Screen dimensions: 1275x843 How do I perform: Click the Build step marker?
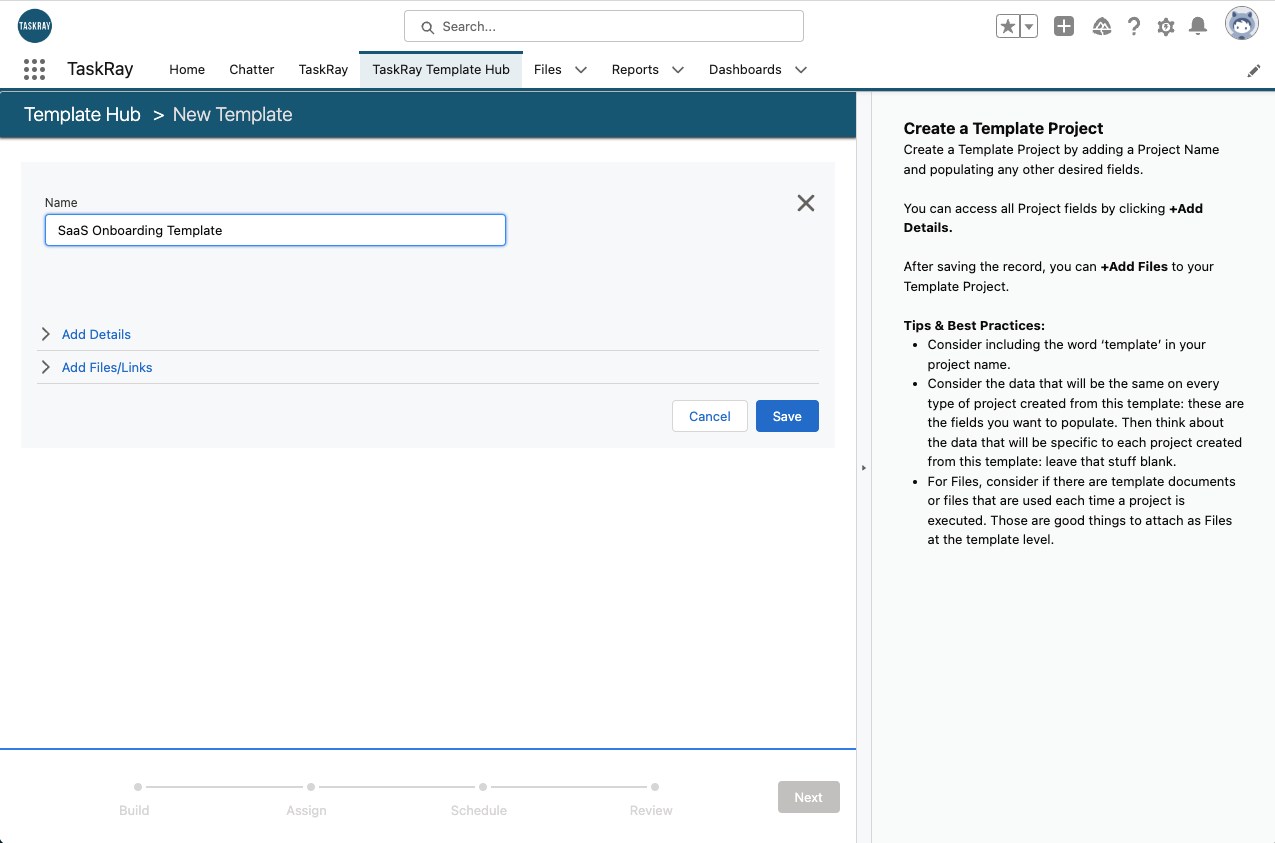138,787
